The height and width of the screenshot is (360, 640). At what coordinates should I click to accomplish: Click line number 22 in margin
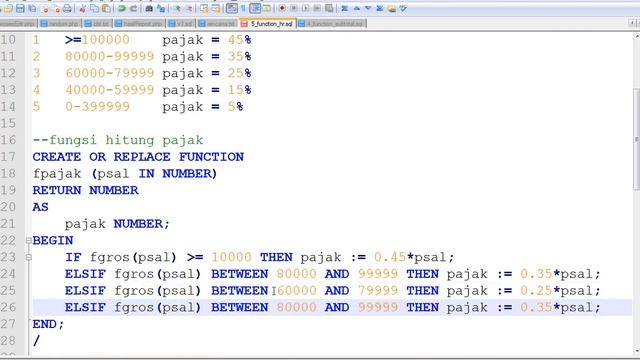(x=8, y=240)
